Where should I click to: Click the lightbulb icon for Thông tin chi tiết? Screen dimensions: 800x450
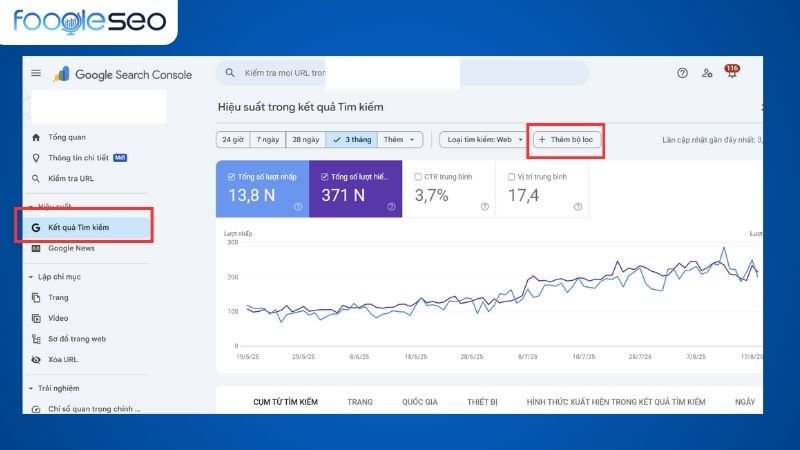point(36,158)
